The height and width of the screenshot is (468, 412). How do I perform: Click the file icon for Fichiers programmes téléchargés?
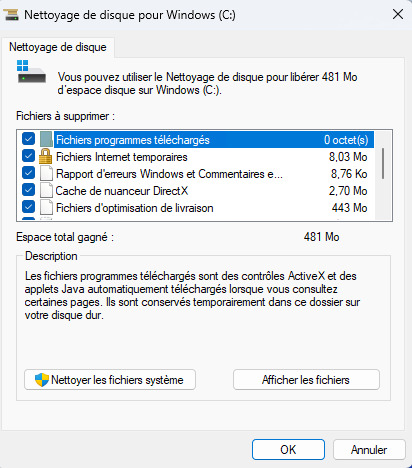click(46, 139)
